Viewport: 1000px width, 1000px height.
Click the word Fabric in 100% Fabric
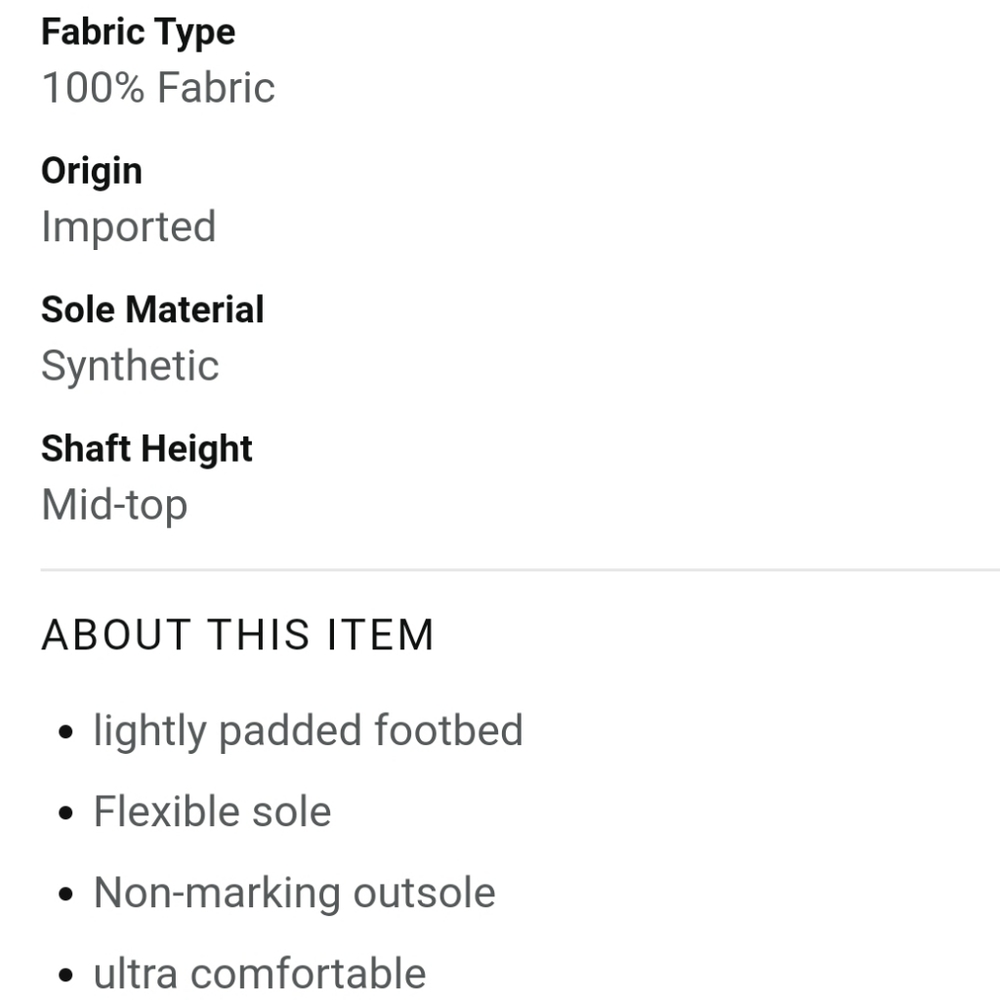coord(216,87)
